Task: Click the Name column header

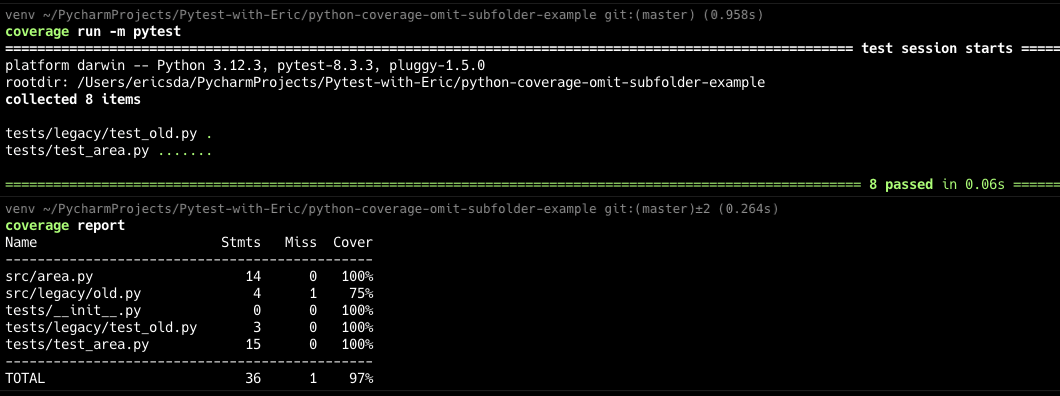Action: point(21,243)
